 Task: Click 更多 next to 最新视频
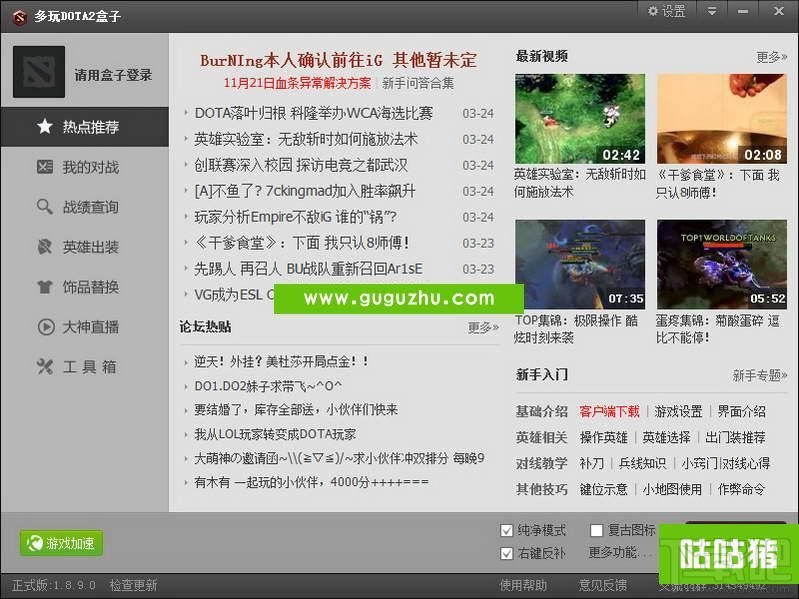click(x=771, y=57)
